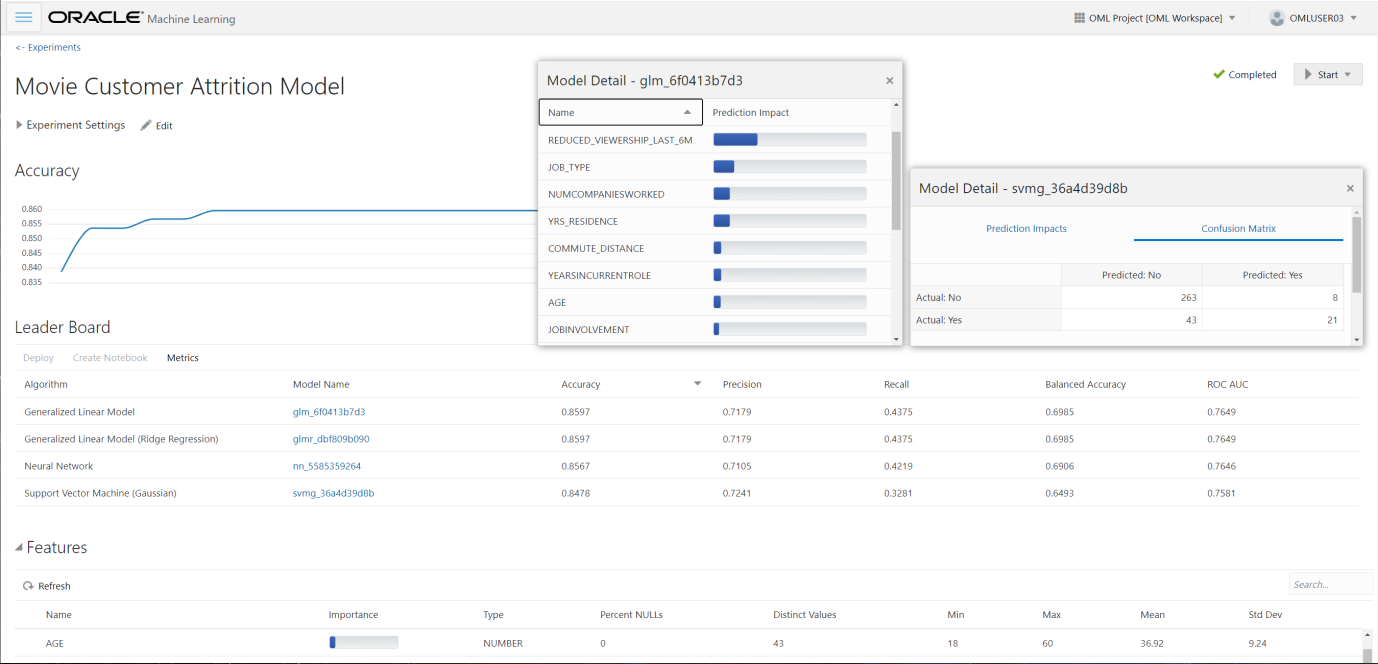
Task: Click the OMLUSER03 user avatar icon
Action: 1276,18
